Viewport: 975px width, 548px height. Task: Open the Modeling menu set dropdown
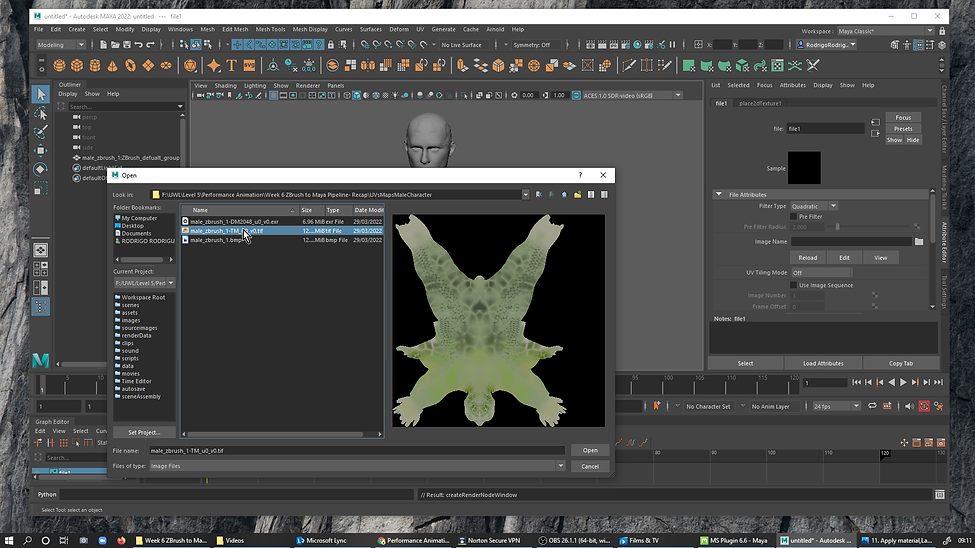[x=61, y=45]
